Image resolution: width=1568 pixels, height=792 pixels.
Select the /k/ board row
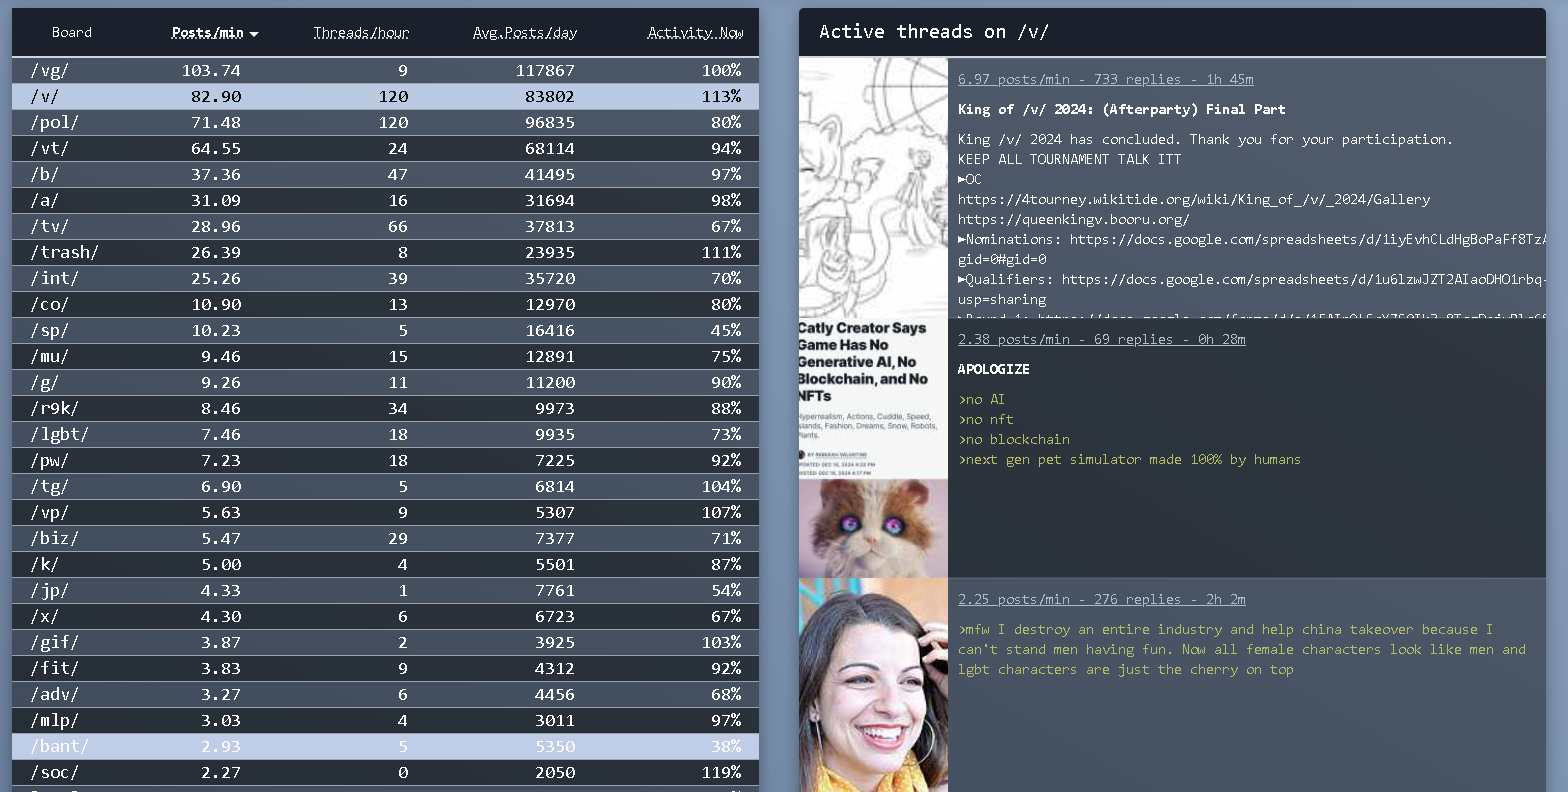point(385,565)
